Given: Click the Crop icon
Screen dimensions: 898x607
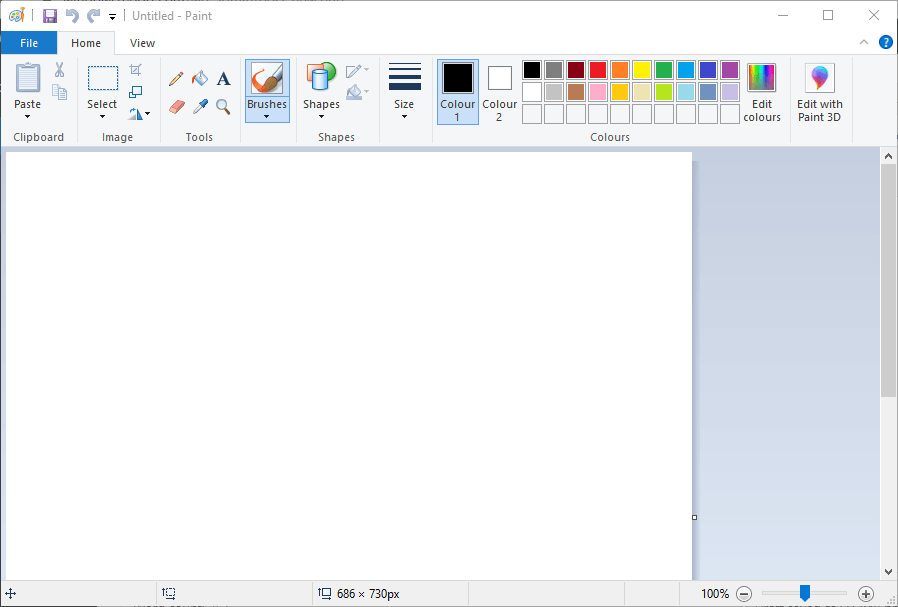Looking at the screenshot, I should point(136,70).
